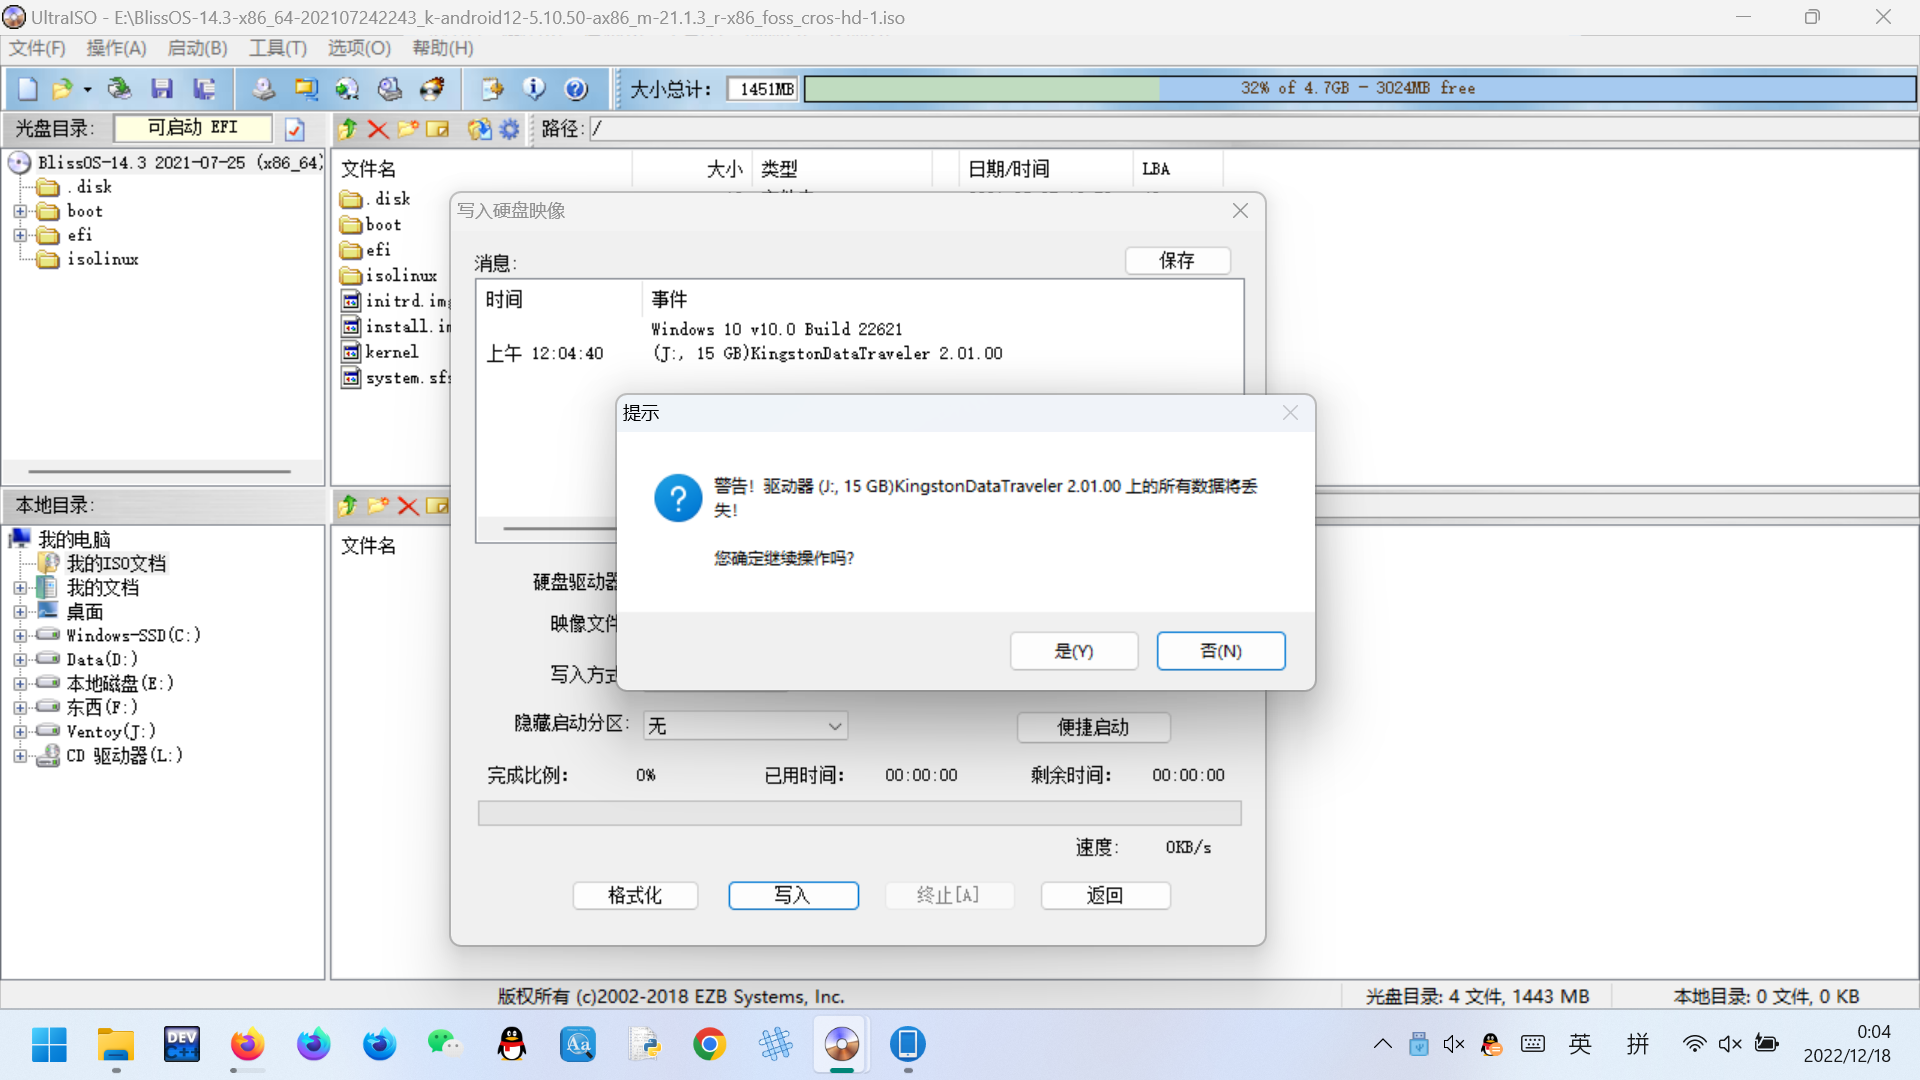Open Chrome from the taskbar

pyautogui.click(x=709, y=1045)
